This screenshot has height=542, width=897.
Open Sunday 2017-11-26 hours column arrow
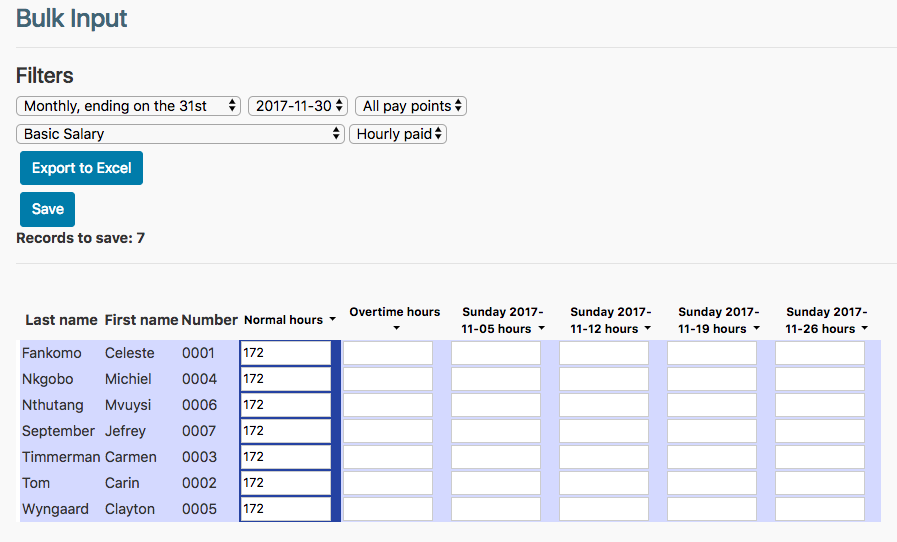[x=864, y=329]
